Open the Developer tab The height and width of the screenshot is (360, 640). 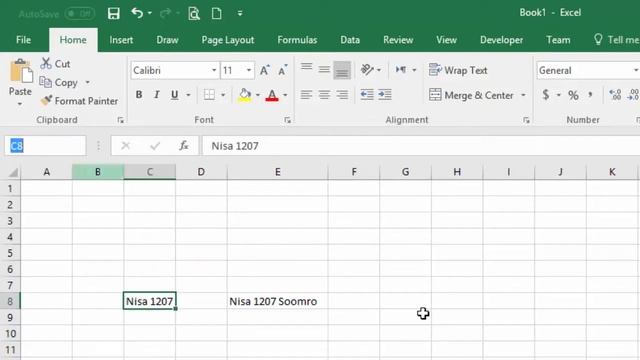502,40
